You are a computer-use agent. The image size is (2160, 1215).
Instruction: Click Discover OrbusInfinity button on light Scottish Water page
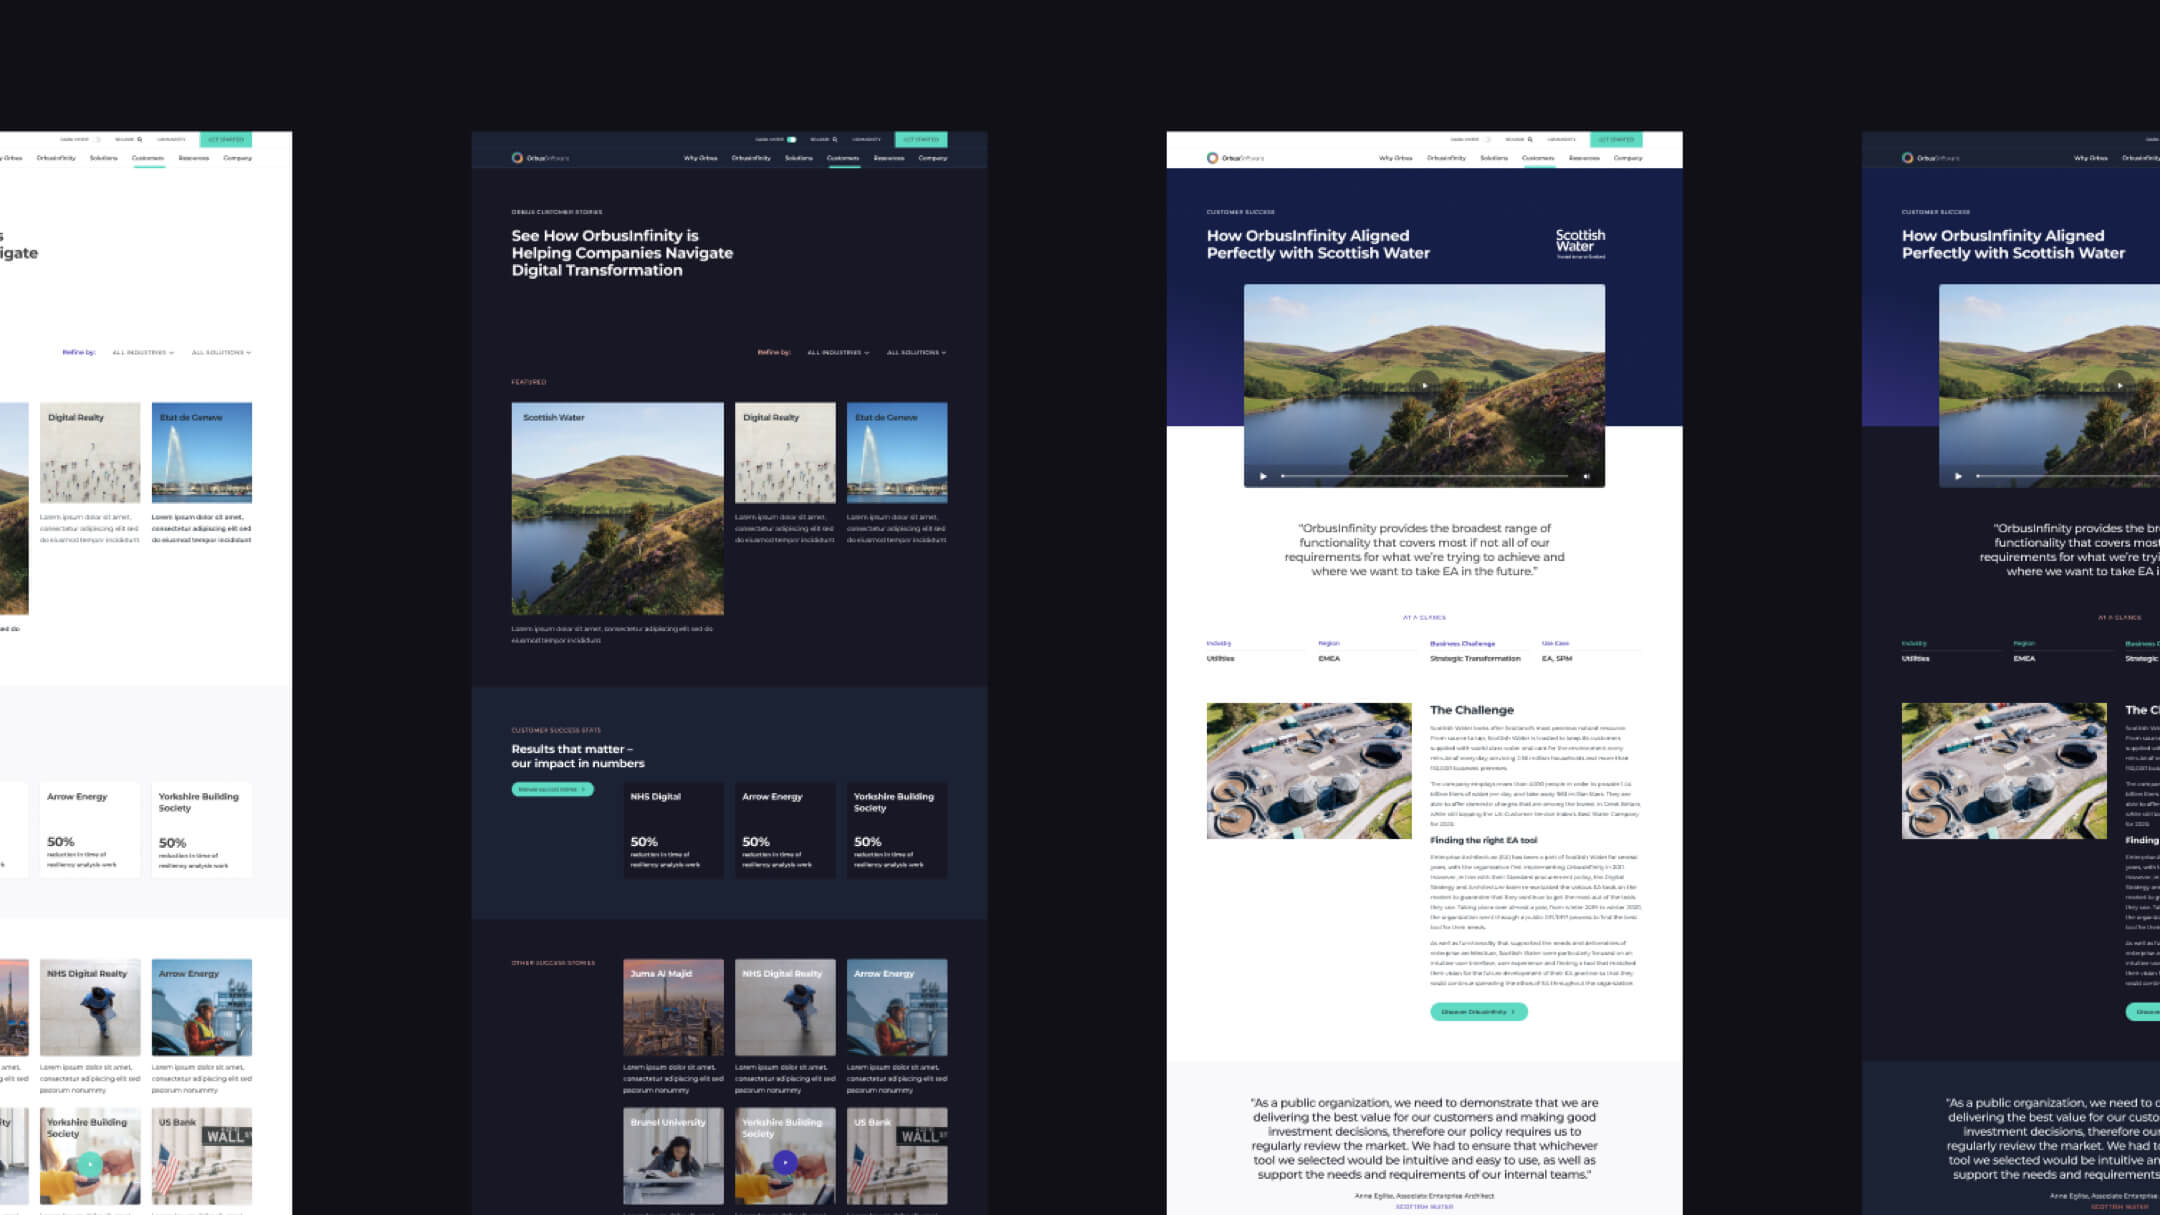pyautogui.click(x=1479, y=1012)
